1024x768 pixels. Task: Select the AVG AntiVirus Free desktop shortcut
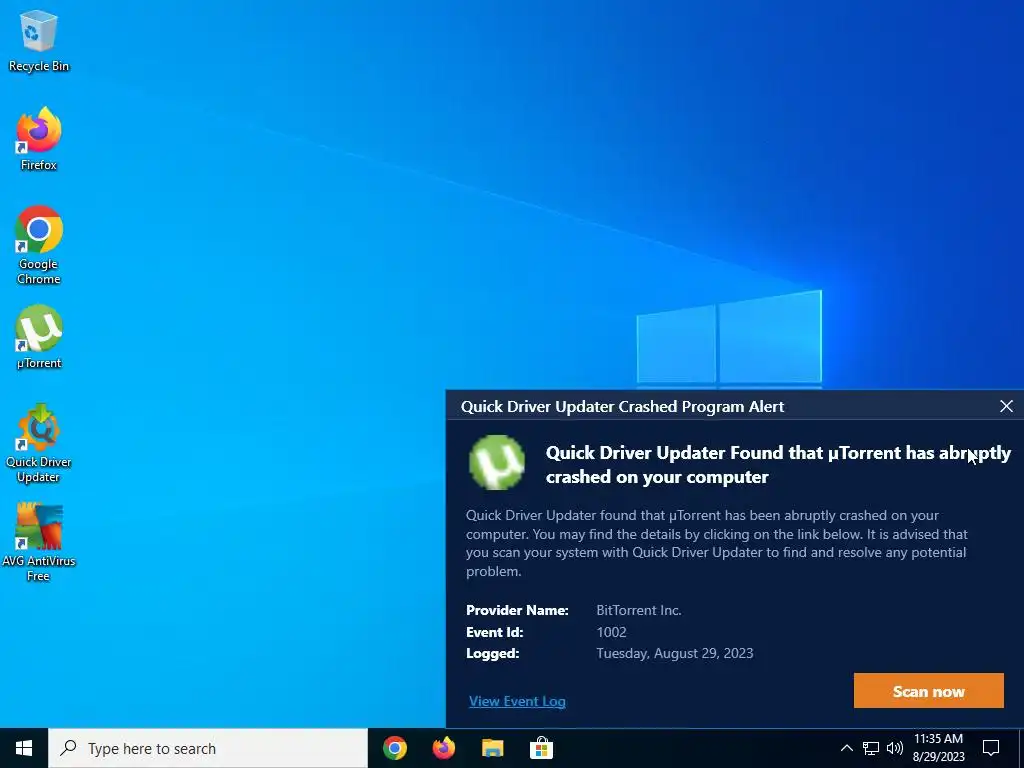click(x=39, y=542)
